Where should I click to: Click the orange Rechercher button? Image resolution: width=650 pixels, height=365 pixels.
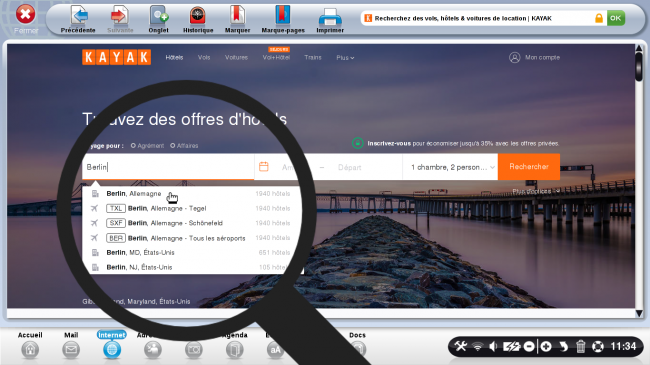pyautogui.click(x=529, y=167)
